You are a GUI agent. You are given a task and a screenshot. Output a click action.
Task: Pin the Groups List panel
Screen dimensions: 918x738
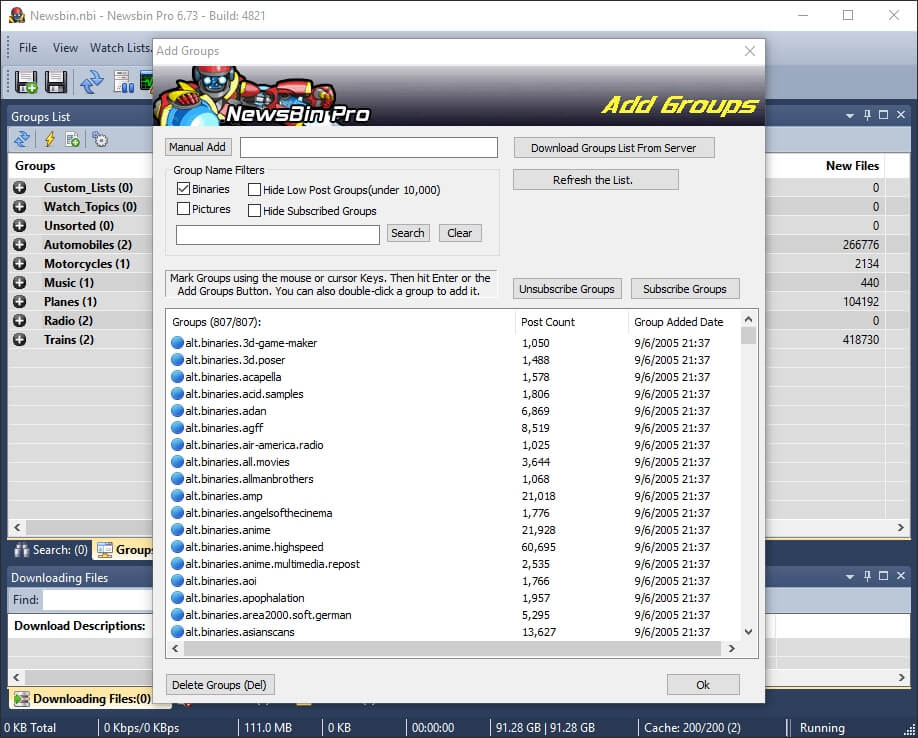point(867,115)
